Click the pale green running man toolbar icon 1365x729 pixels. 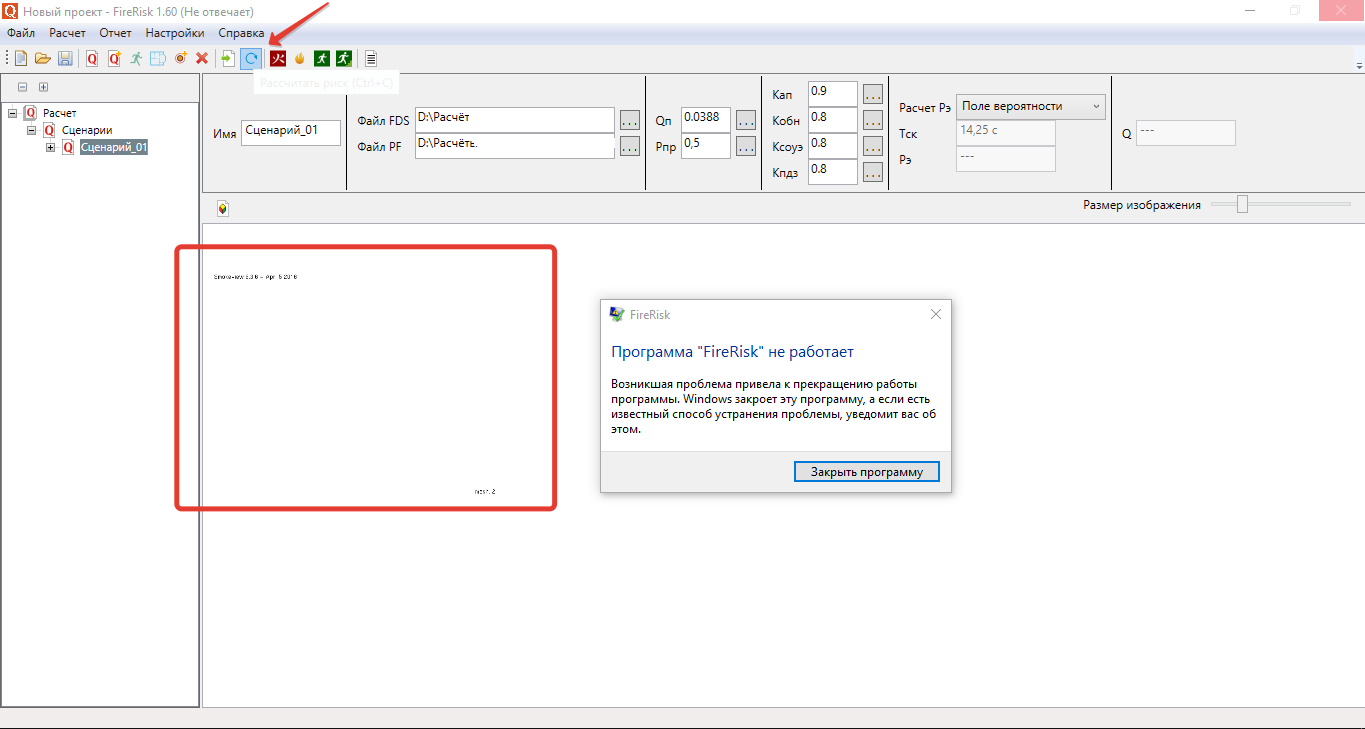click(136, 58)
